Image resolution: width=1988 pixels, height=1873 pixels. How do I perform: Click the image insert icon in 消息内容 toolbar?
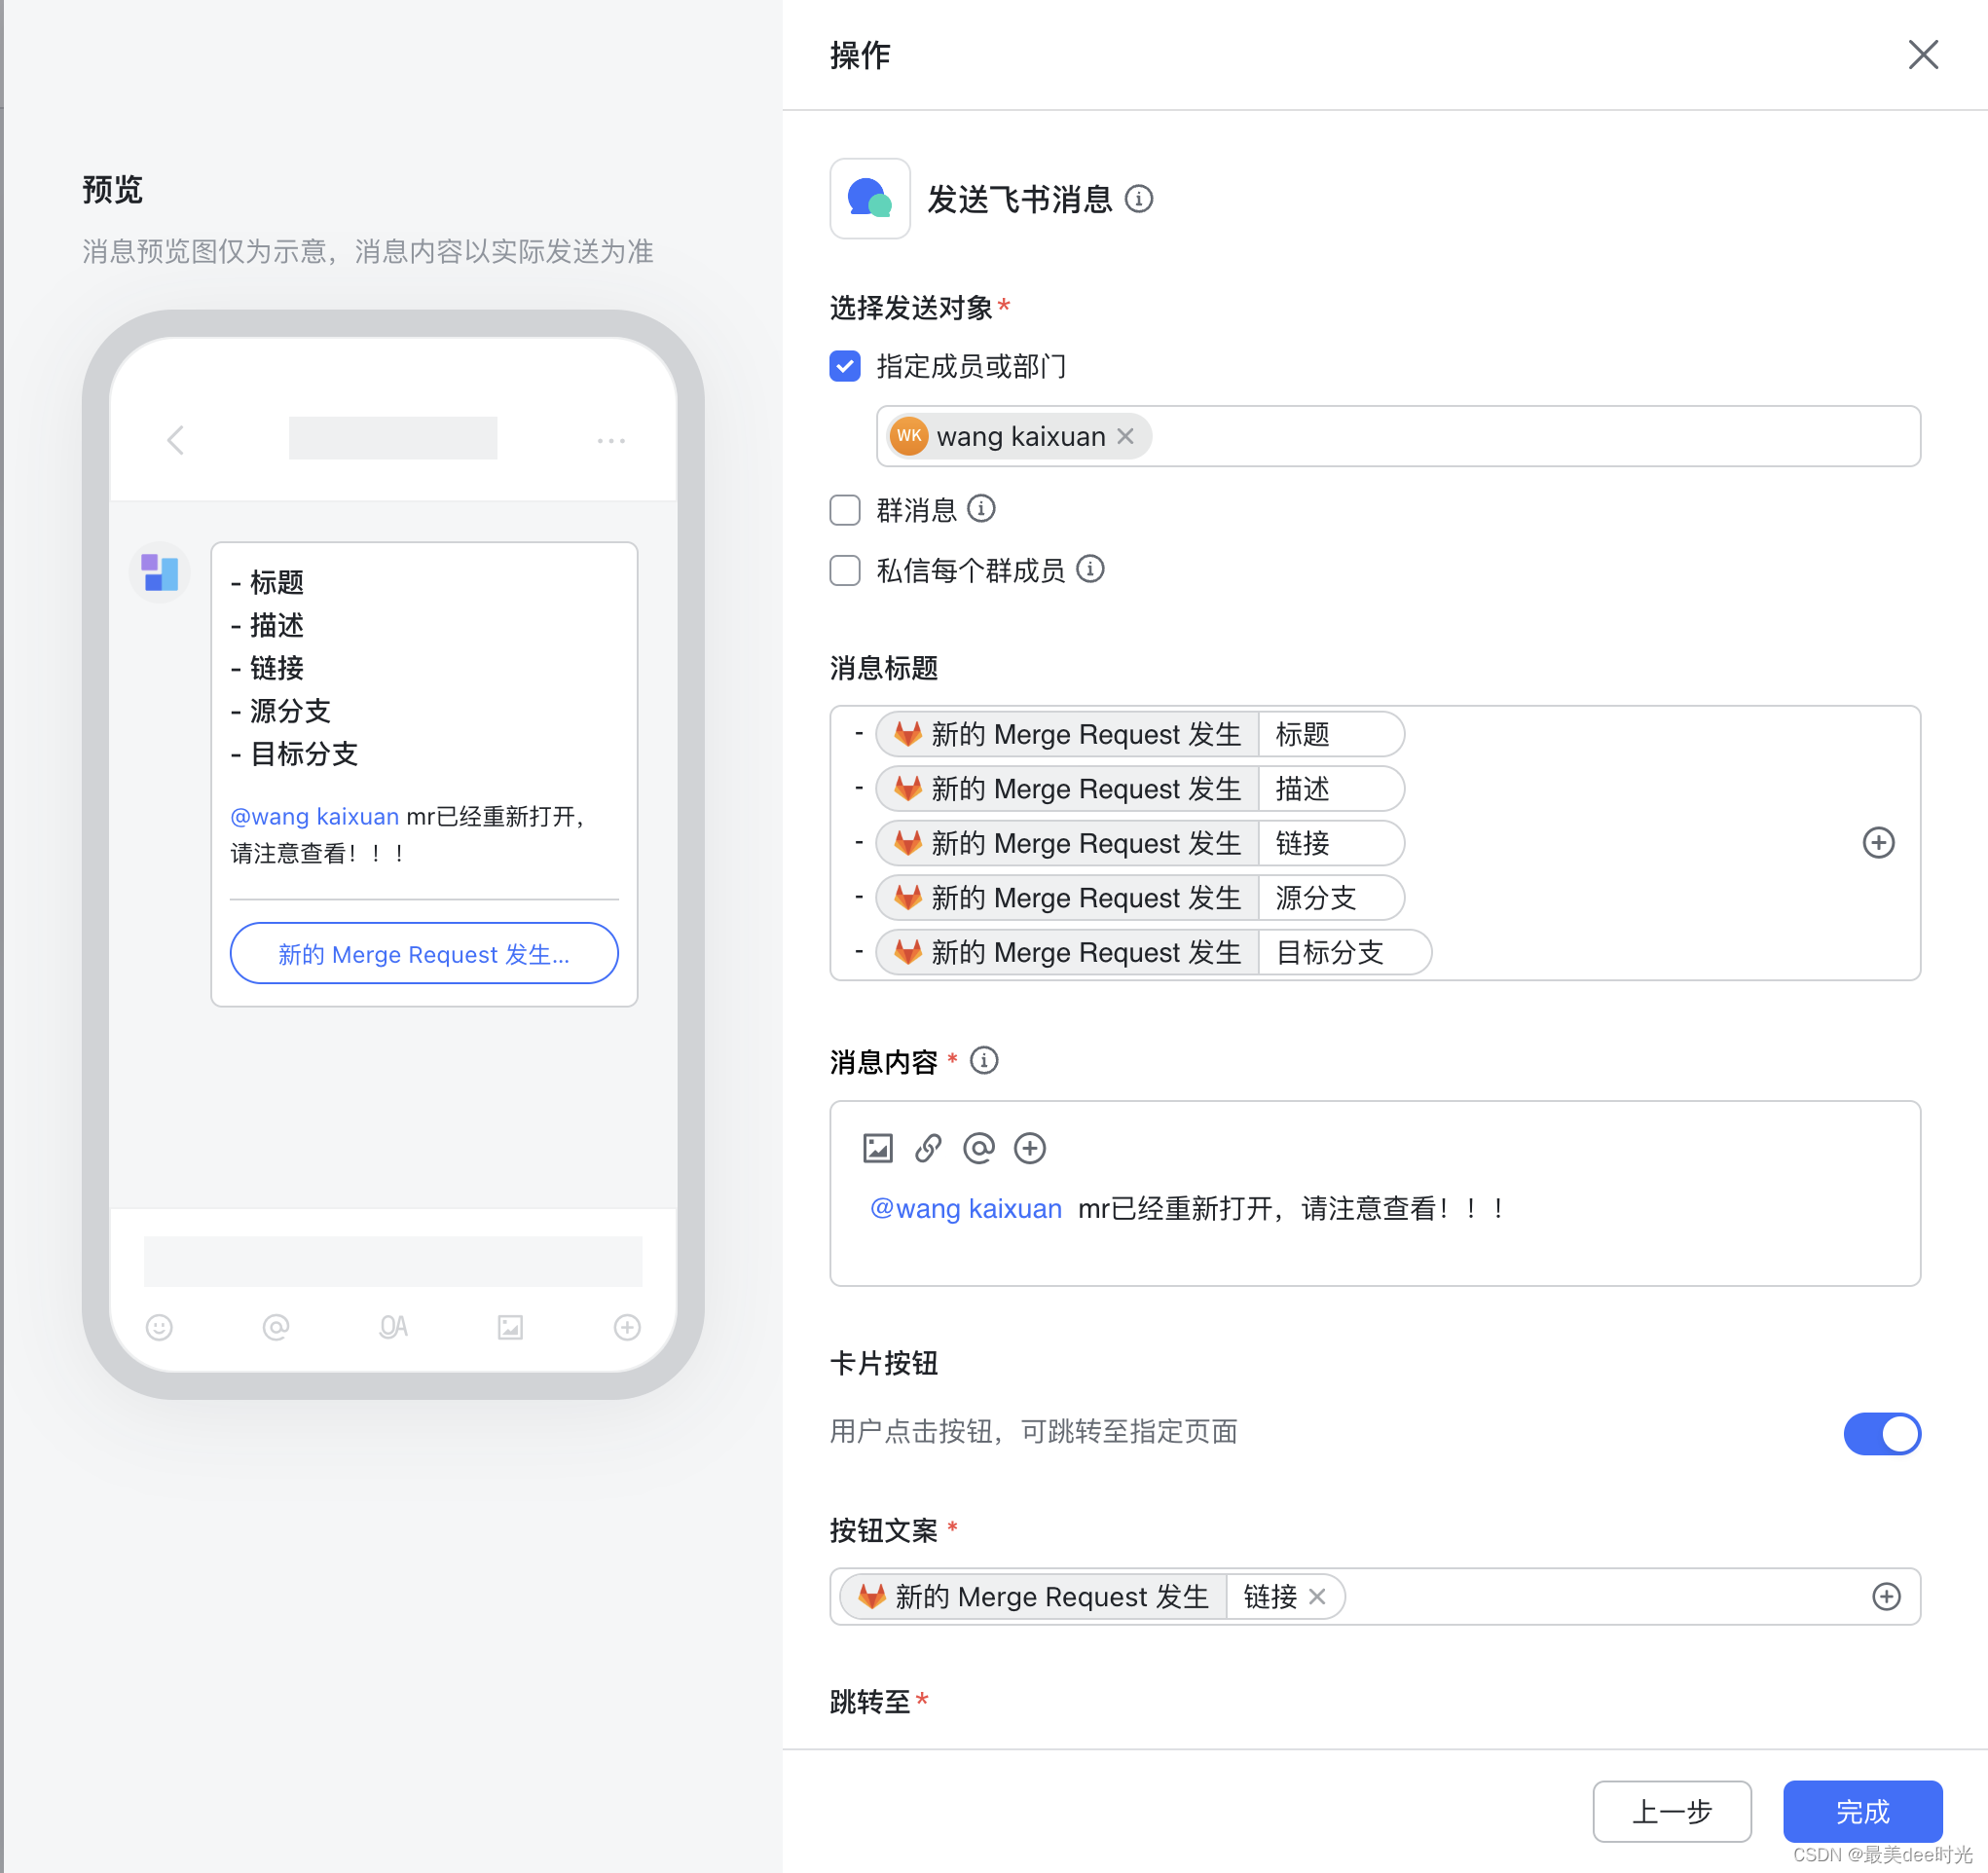pos(877,1148)
